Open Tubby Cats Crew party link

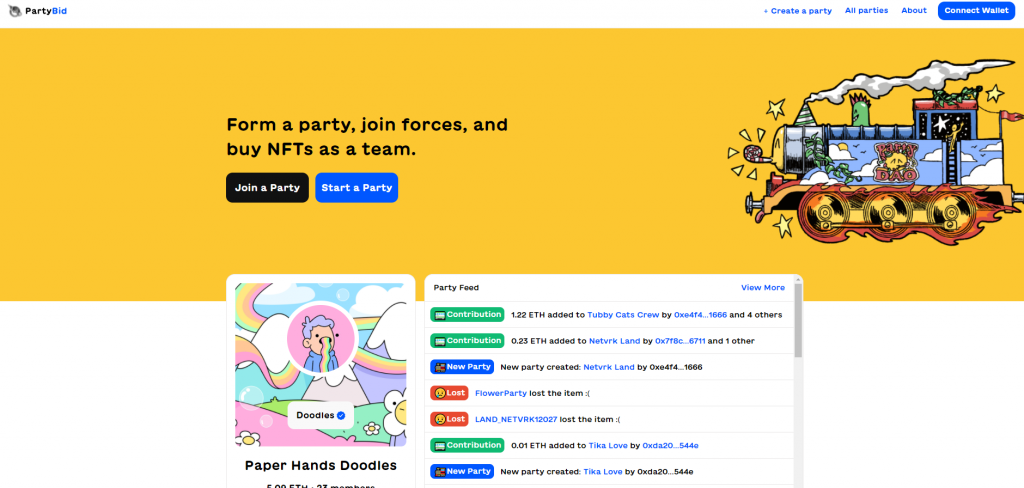(623, 315)
